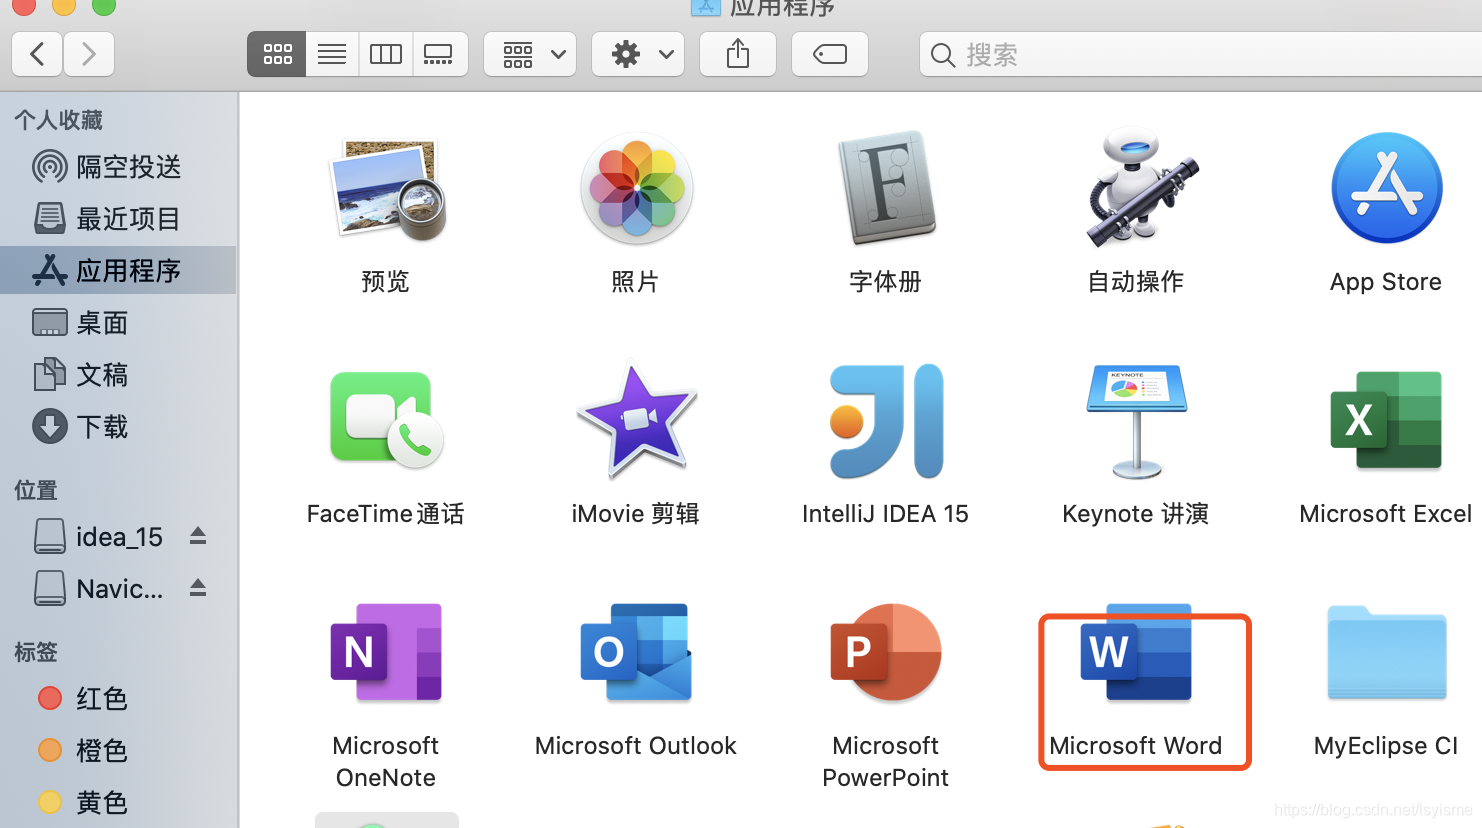Open the grouping options dropdown
The image size is (1482, 828).
pos(530,54)
